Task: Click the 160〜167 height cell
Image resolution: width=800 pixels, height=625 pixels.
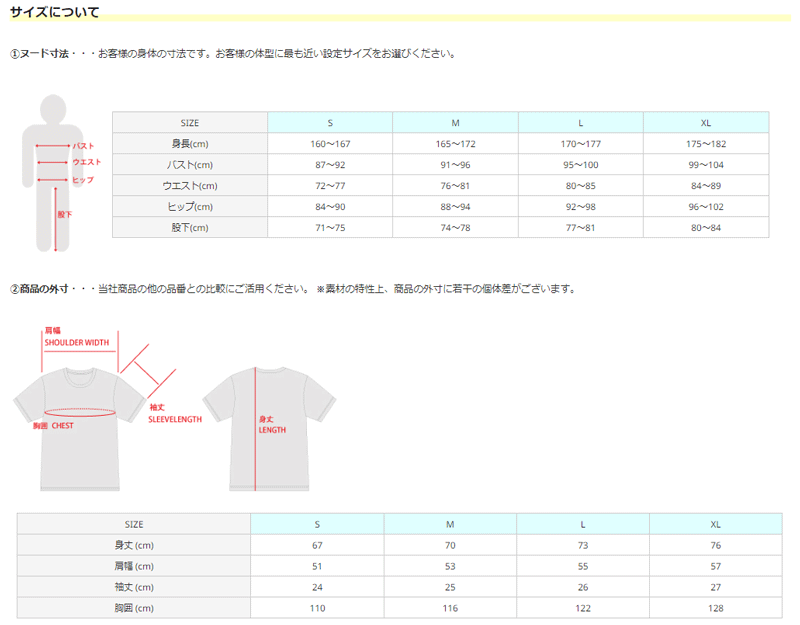Action: coord(330,144)
